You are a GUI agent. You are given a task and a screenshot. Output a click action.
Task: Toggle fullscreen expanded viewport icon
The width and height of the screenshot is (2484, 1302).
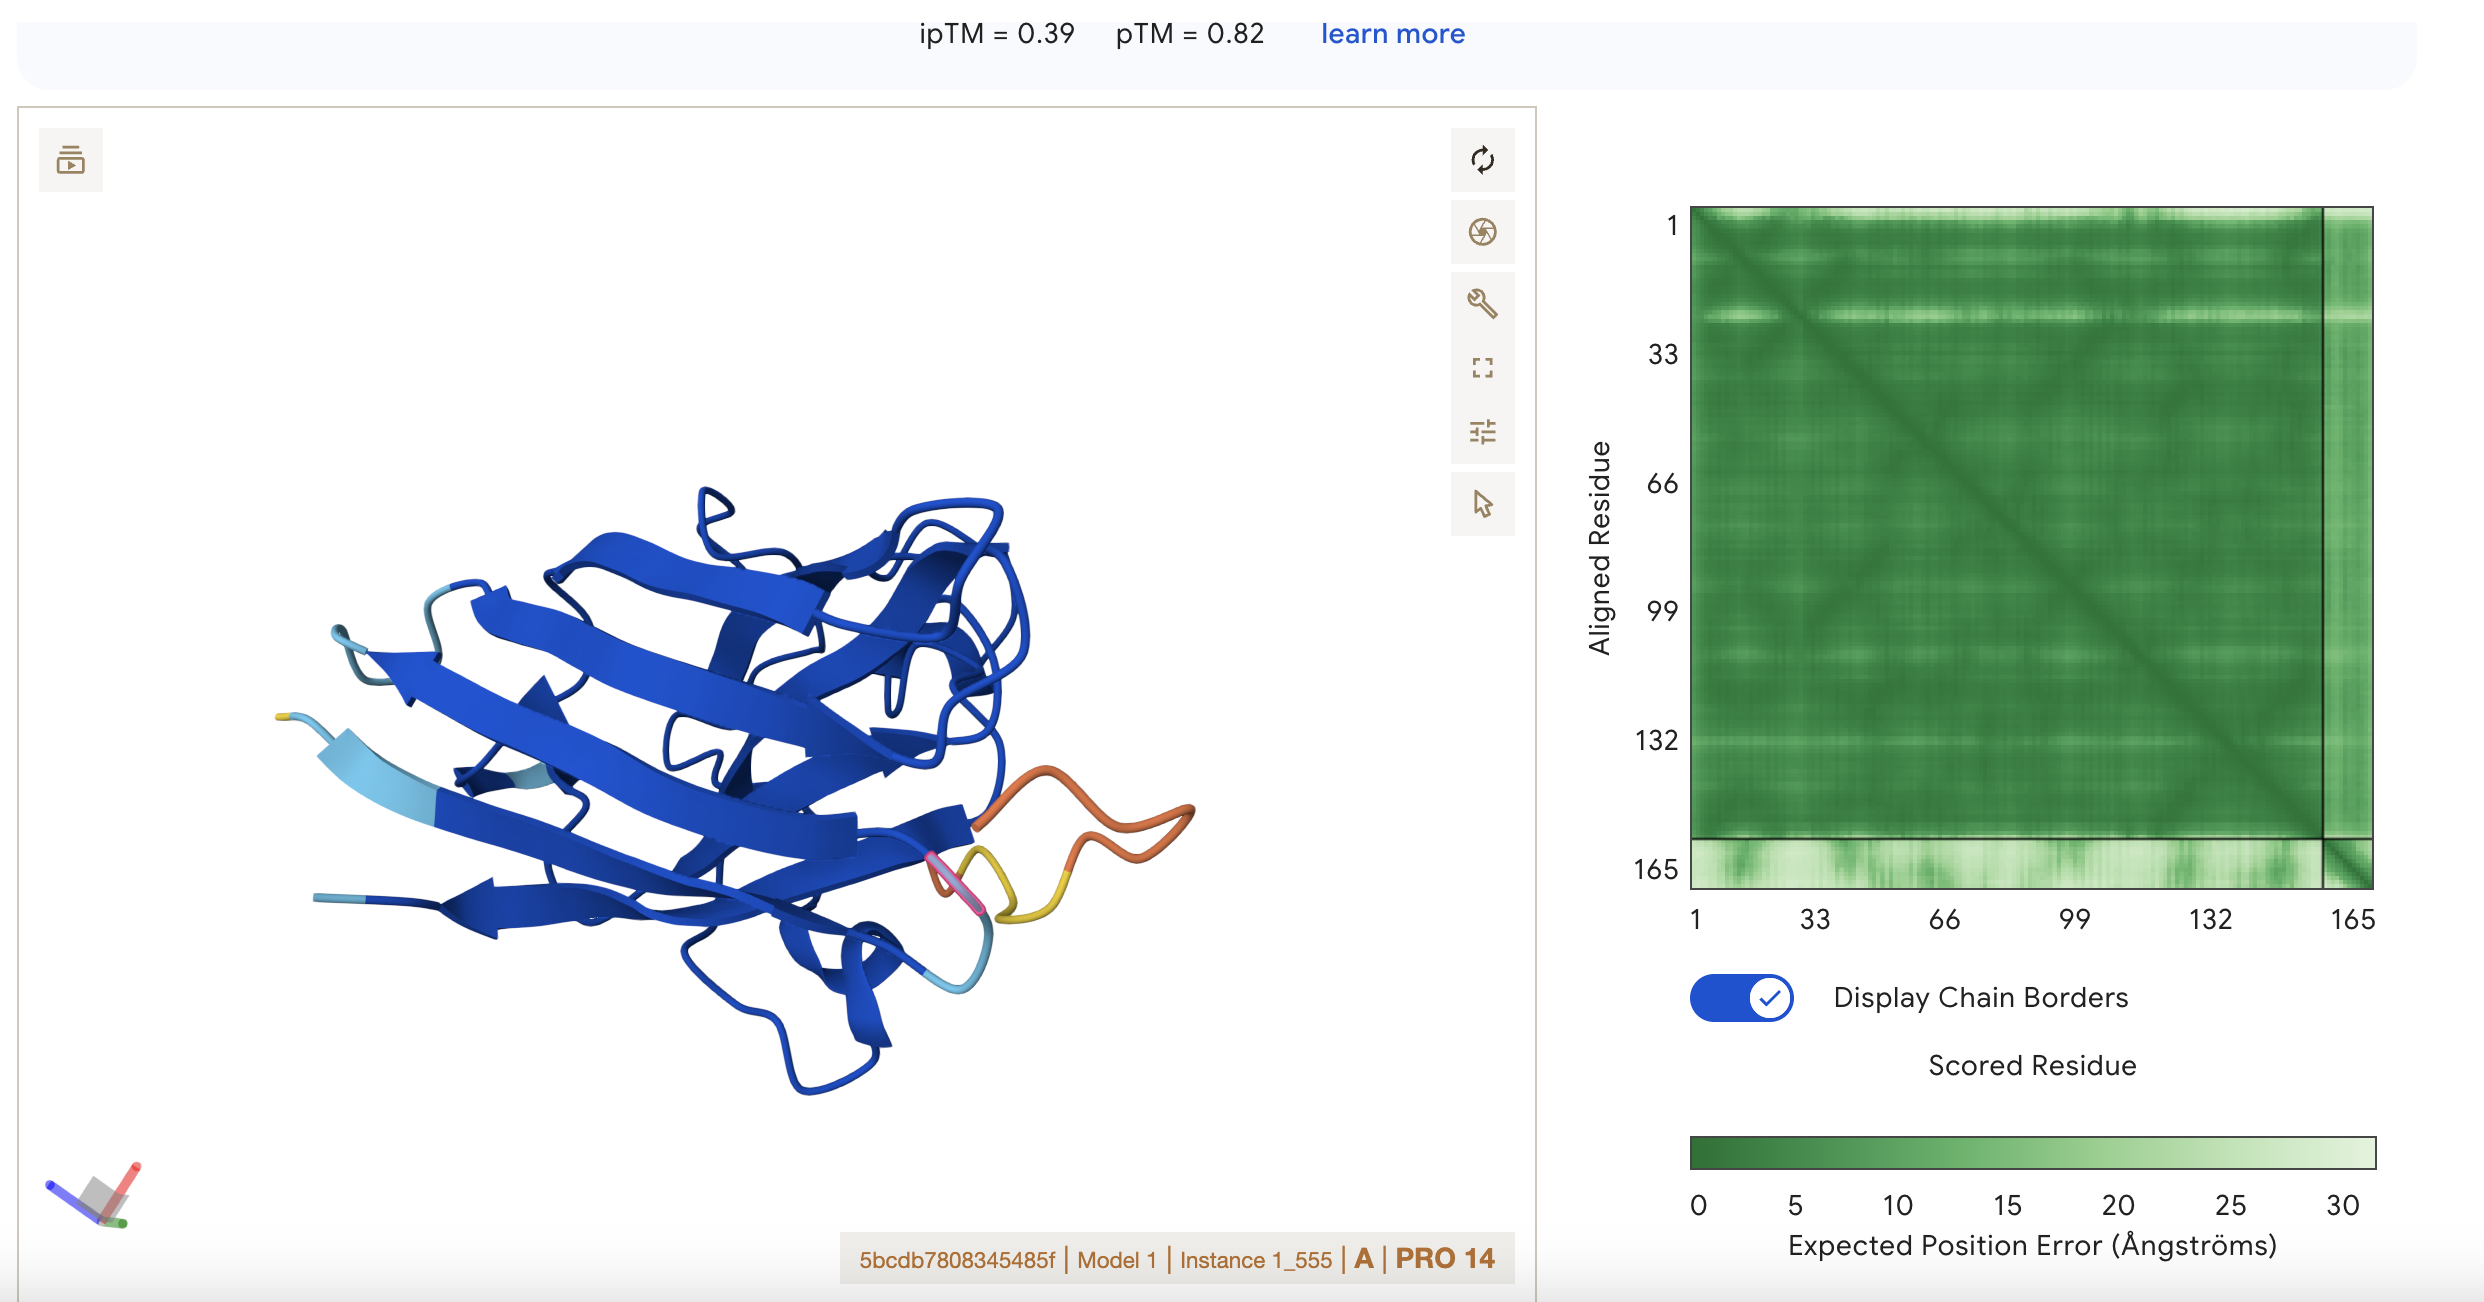tap(1482, 368)
